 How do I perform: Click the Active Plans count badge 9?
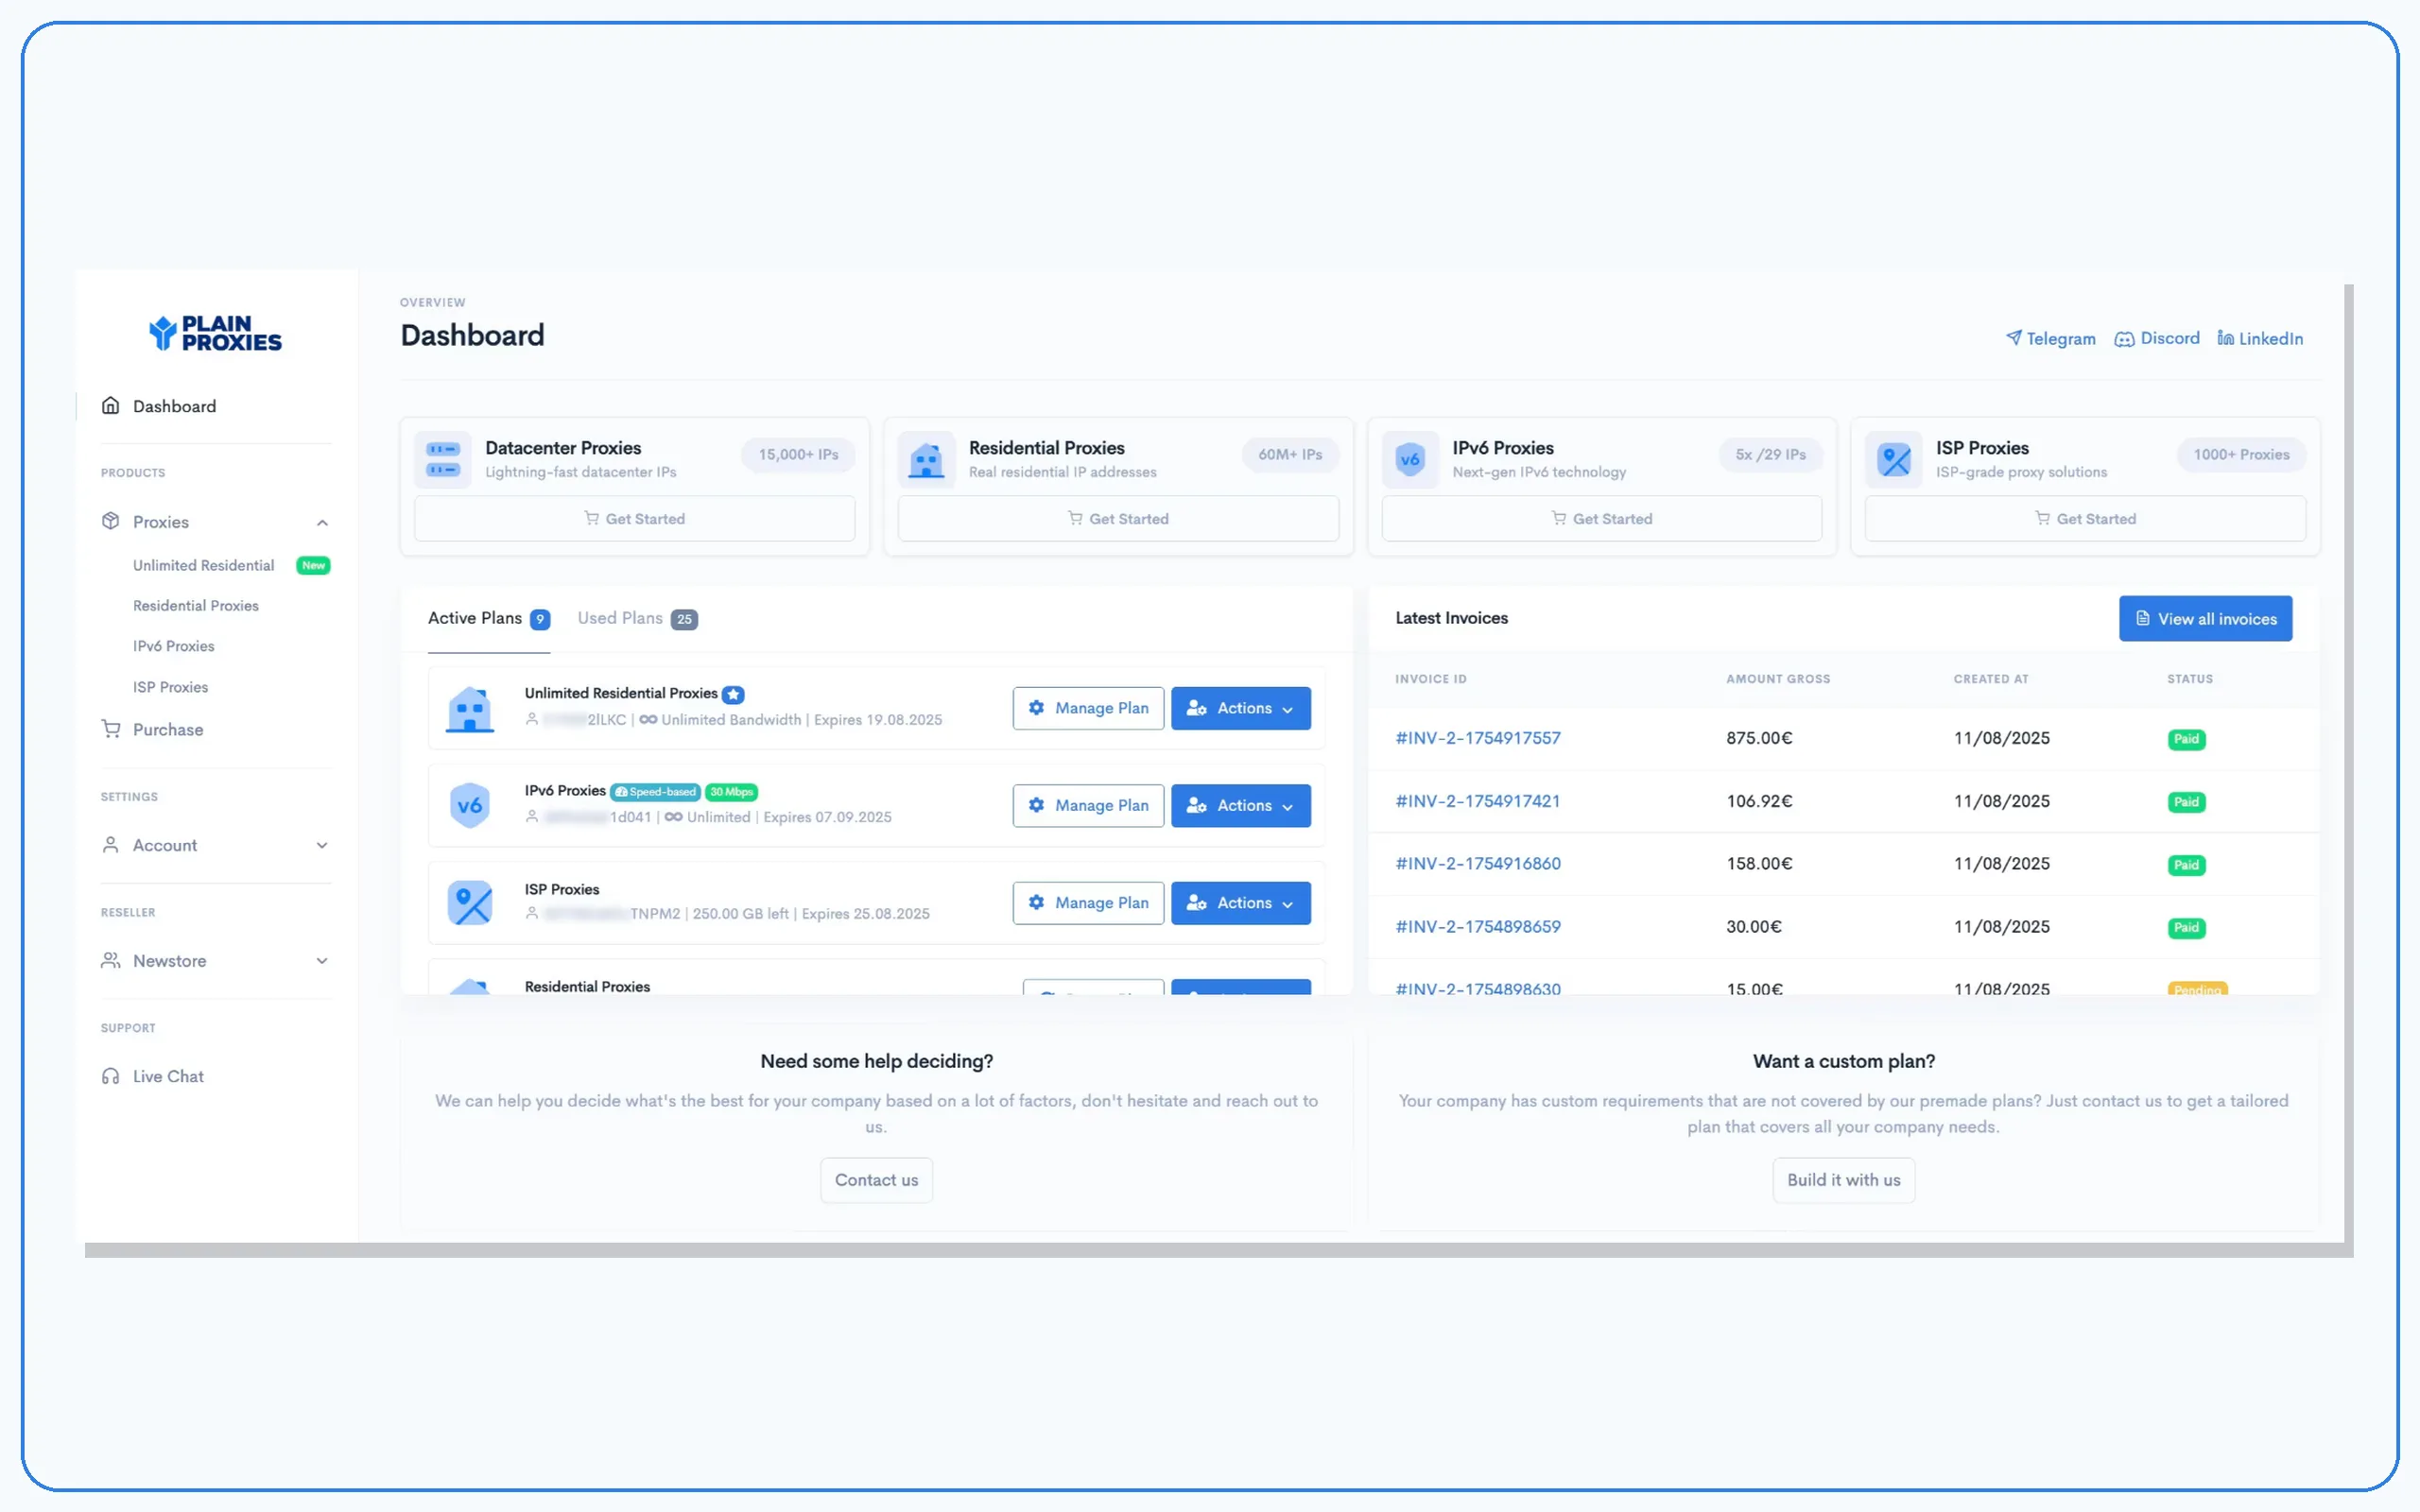pos(539,619)
